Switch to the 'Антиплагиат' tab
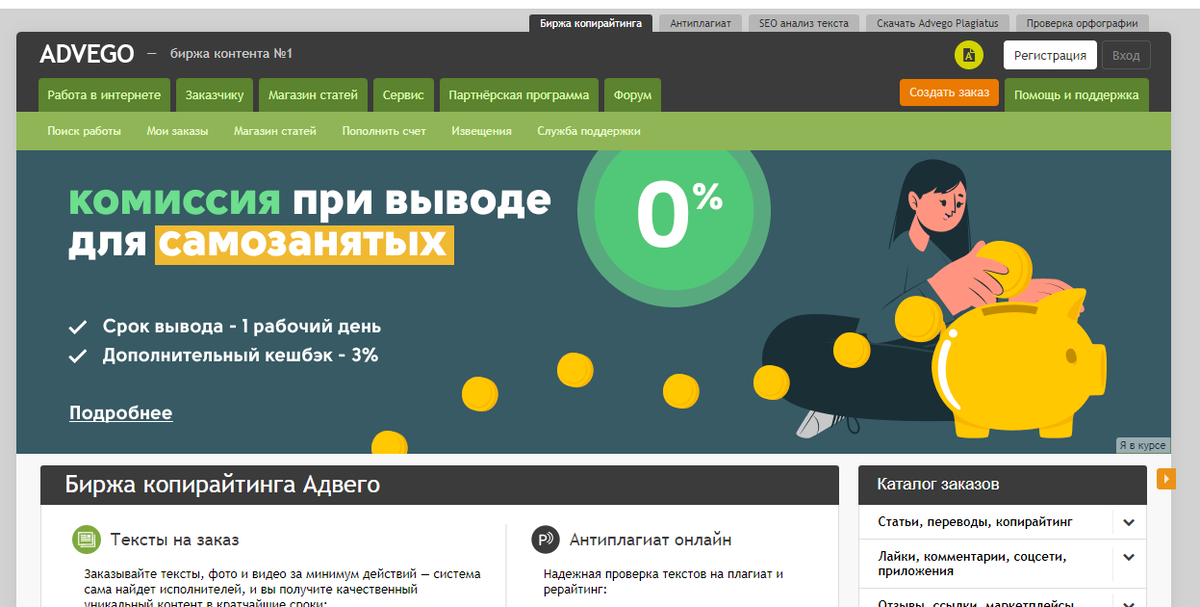 click(x=700, y=22)
